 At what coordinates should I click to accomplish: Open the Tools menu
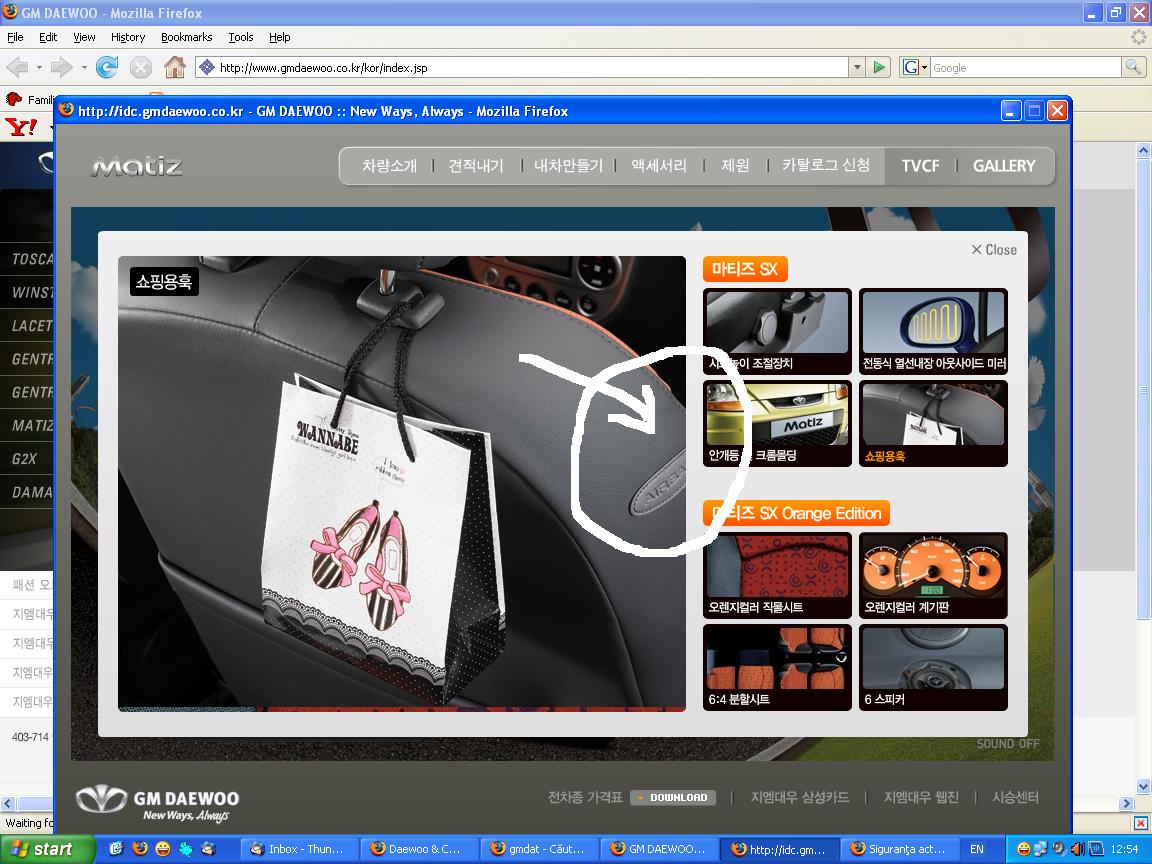240,37
